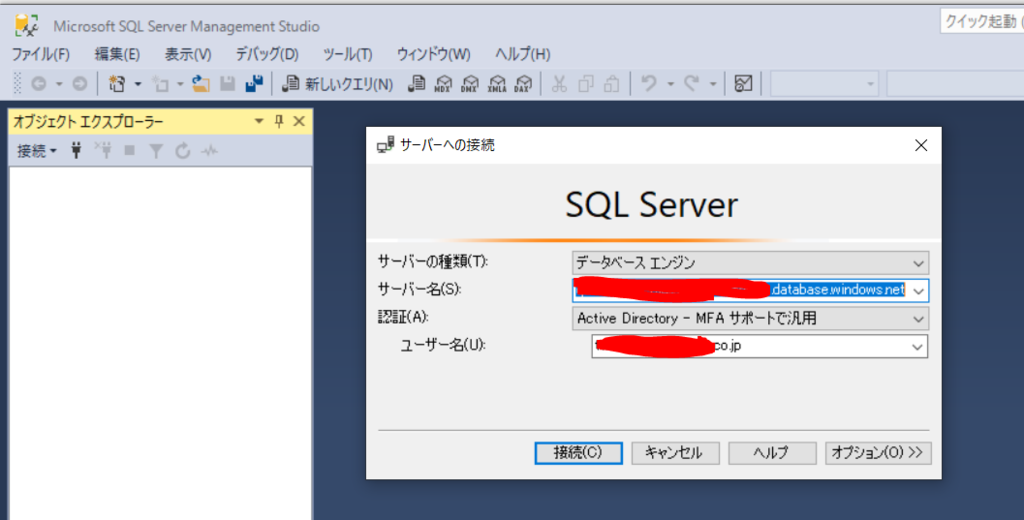
Task: Click the キャンセル button
Action: coord(675,453)
